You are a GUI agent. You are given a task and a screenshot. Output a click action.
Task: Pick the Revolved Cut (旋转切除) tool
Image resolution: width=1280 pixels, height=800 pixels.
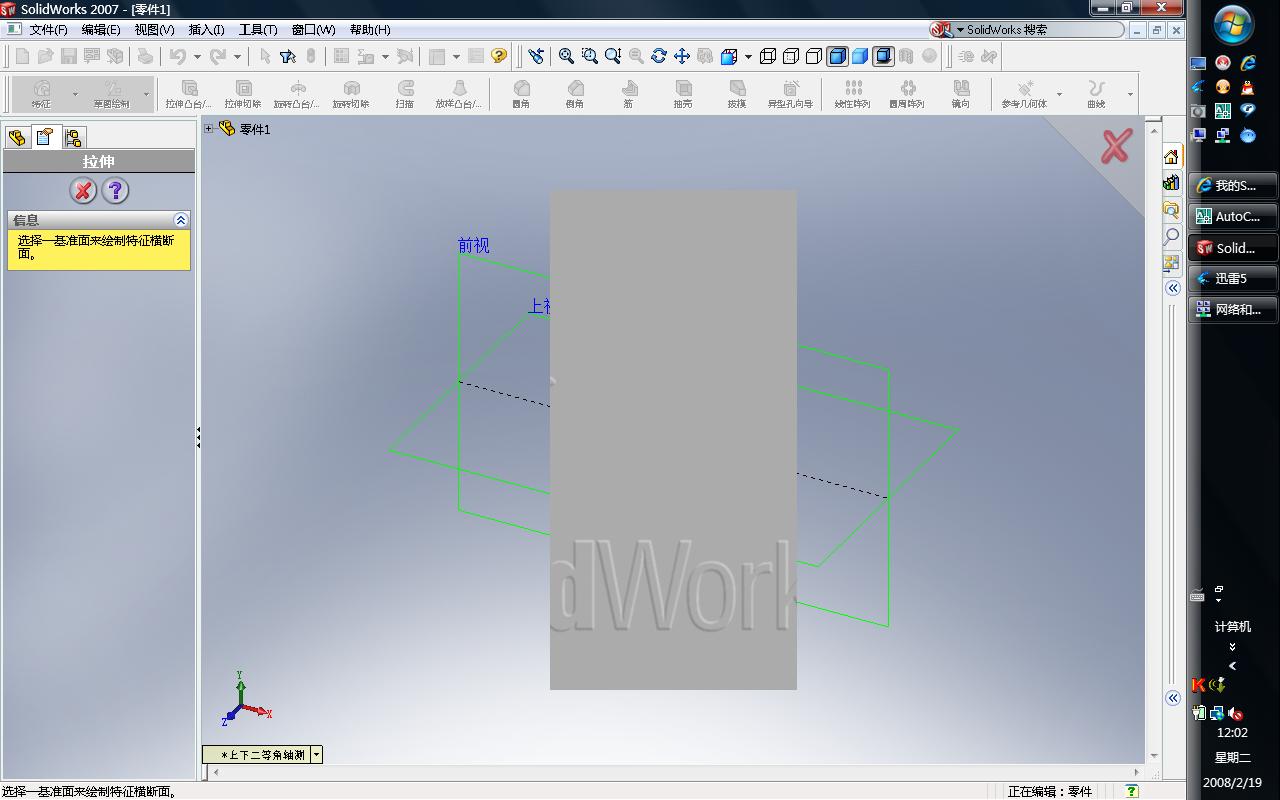pos(351,94)
